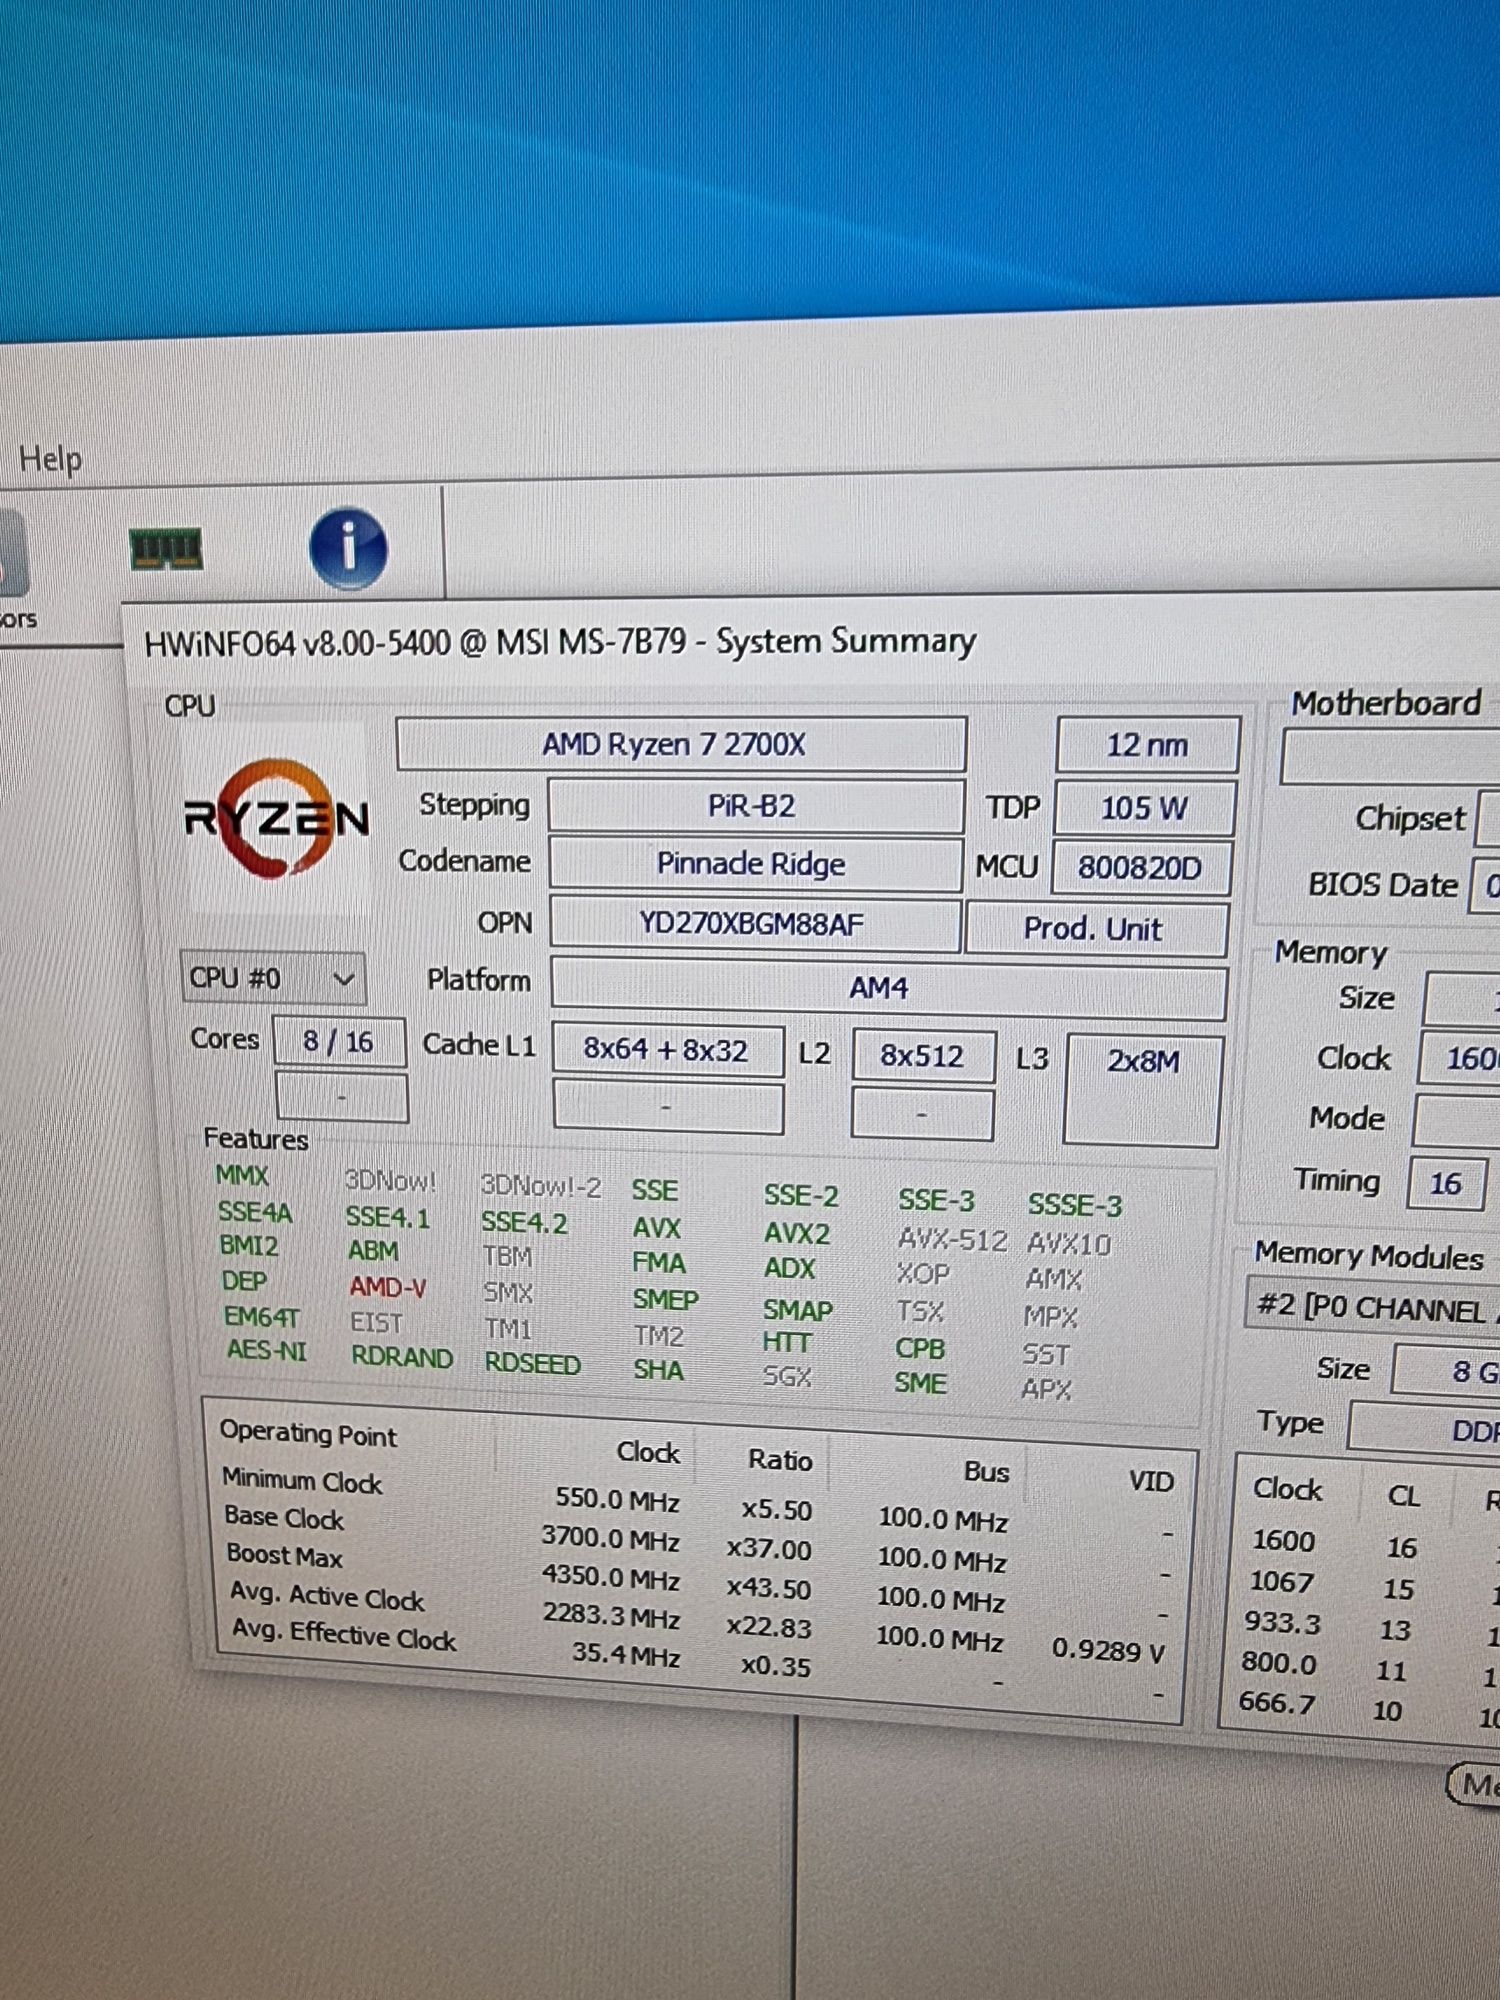Click the MCU value 800820D

click(x=1141, y=867)
